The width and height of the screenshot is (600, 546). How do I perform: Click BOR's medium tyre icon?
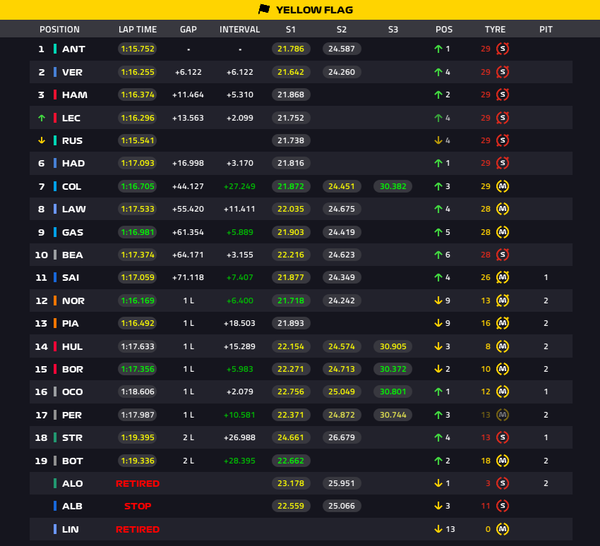tap(502, 369)
